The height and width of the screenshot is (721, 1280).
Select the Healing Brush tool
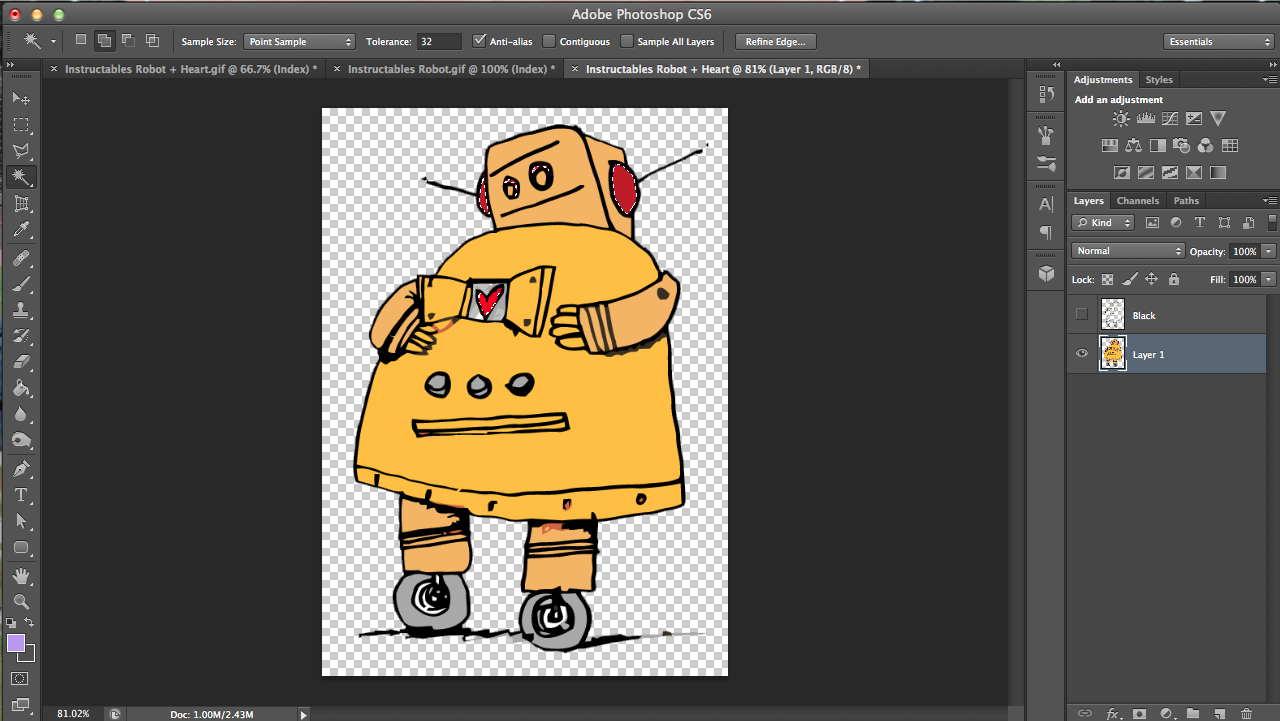(21, 258)
